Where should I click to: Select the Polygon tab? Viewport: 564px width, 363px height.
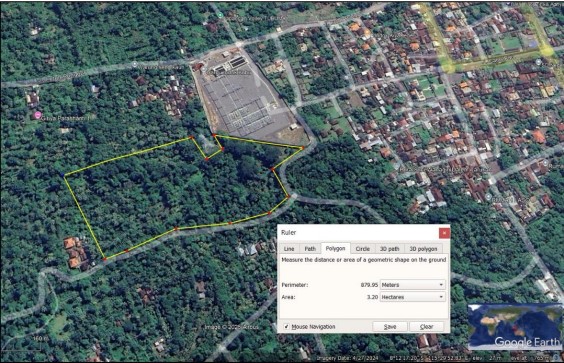tap(335, 248)
